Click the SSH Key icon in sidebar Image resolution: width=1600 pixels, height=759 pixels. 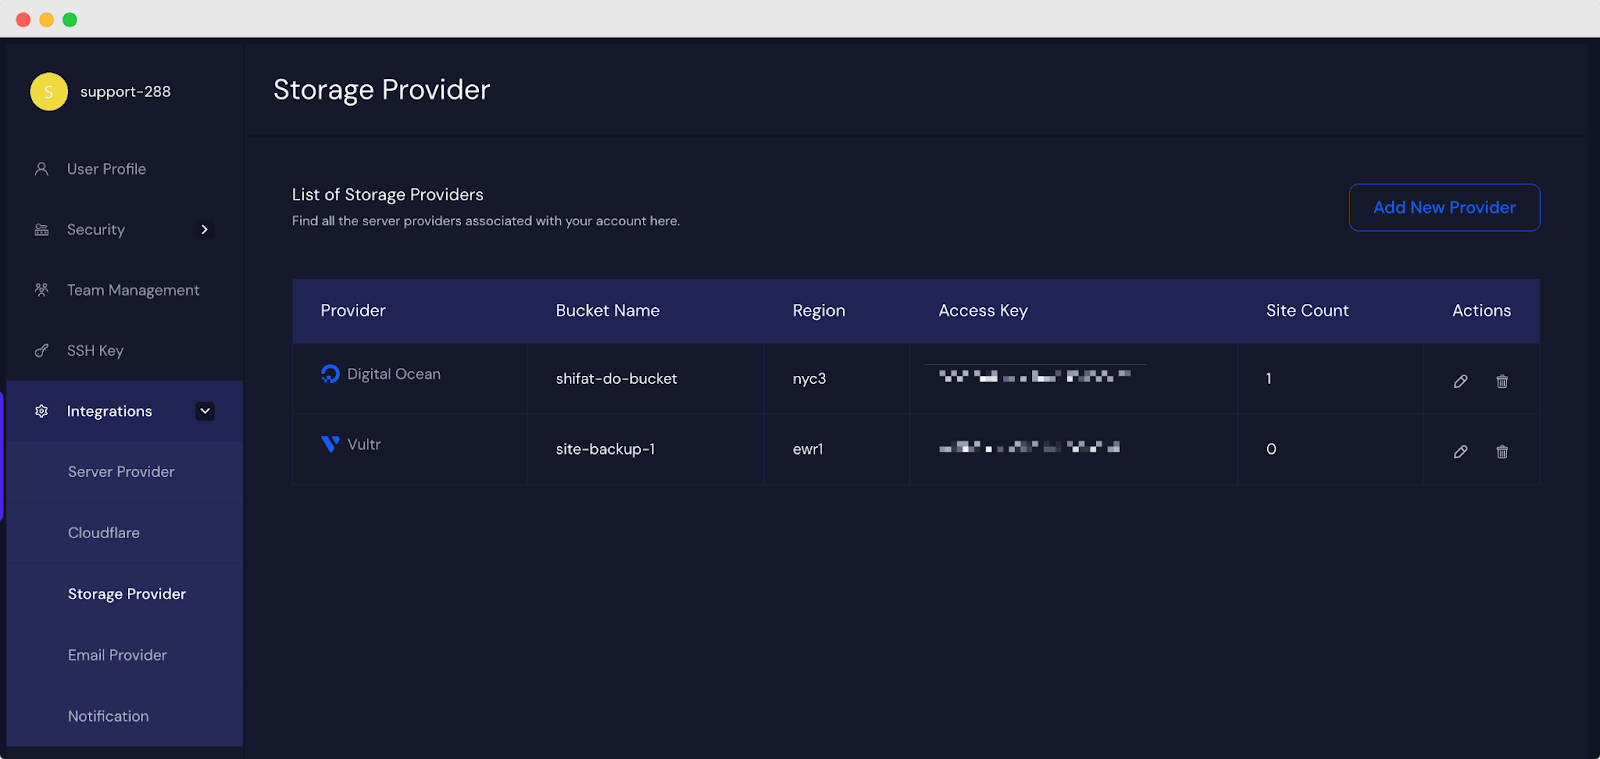coord(42,351)
